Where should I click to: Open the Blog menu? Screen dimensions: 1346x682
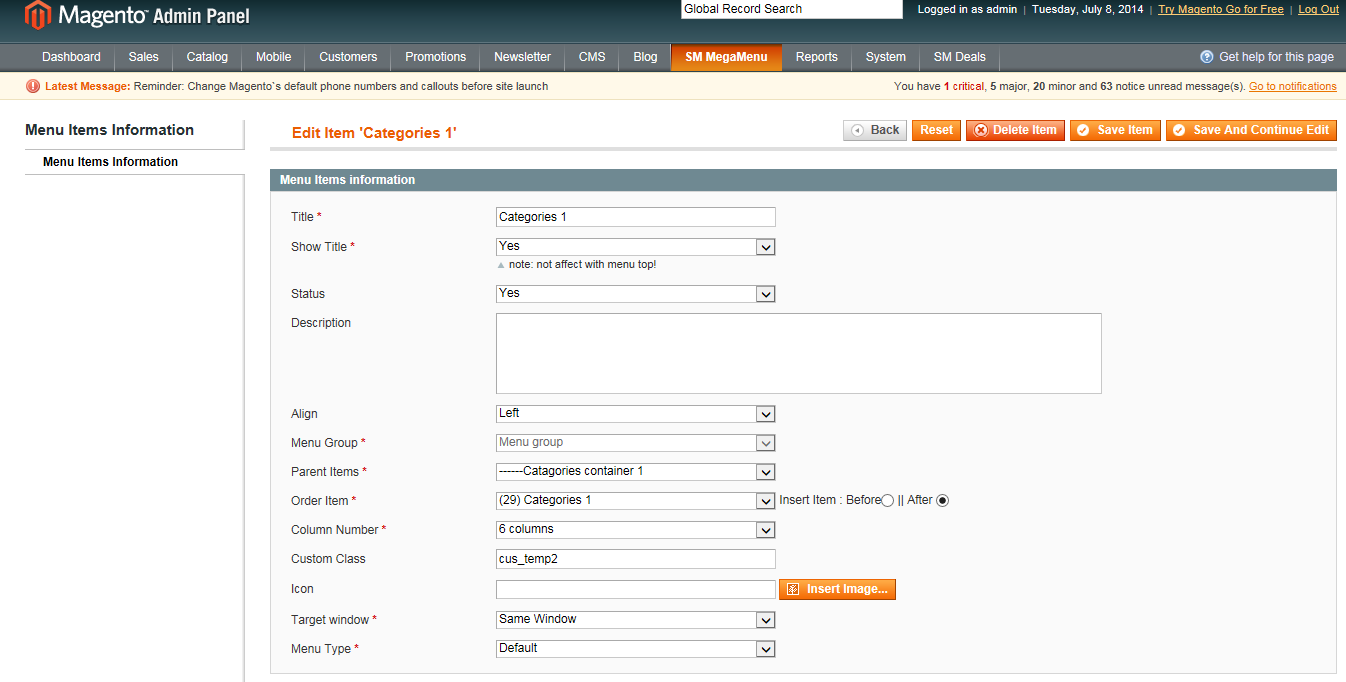pyautogui.click(x=646, y=57)
